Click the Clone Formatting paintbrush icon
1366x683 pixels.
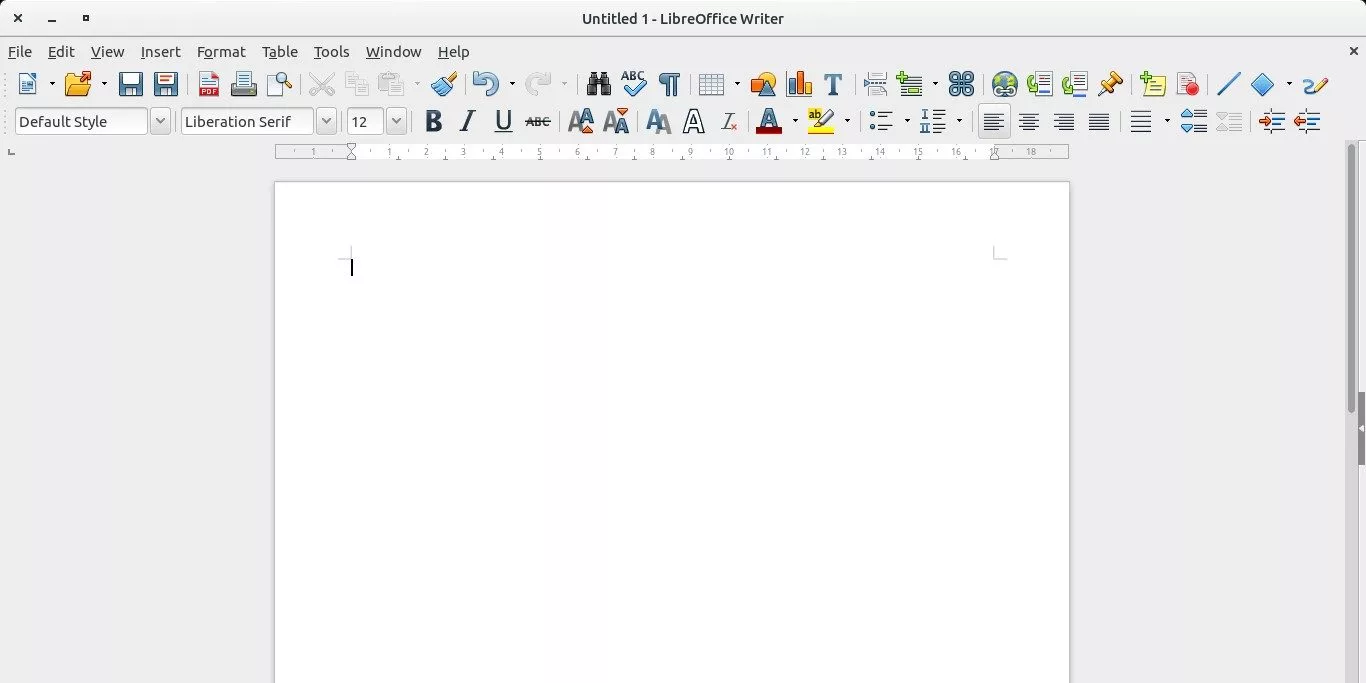pyautogui.click(x=444, y=84)
